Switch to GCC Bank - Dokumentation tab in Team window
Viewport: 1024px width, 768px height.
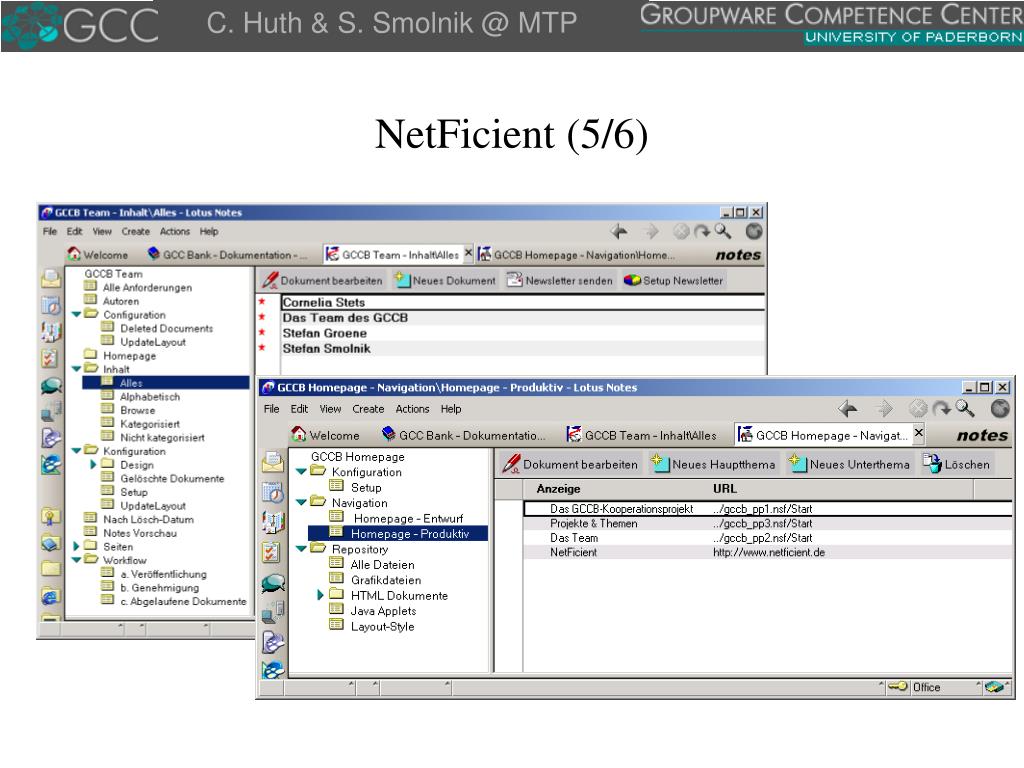click(x=227, y=255)
